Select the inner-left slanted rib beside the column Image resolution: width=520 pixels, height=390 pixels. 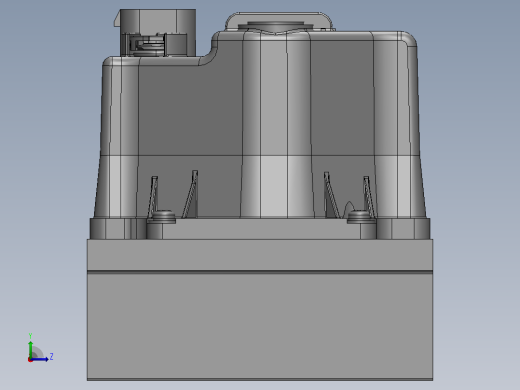coord(191,194)
